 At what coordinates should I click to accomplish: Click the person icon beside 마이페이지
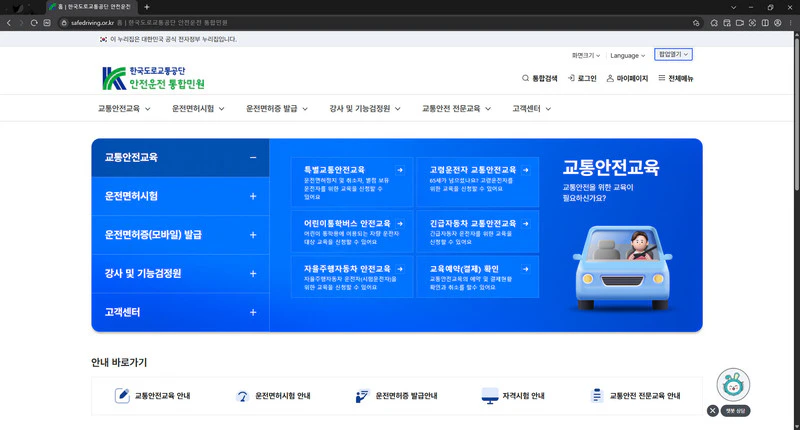(x=610, y=78)
